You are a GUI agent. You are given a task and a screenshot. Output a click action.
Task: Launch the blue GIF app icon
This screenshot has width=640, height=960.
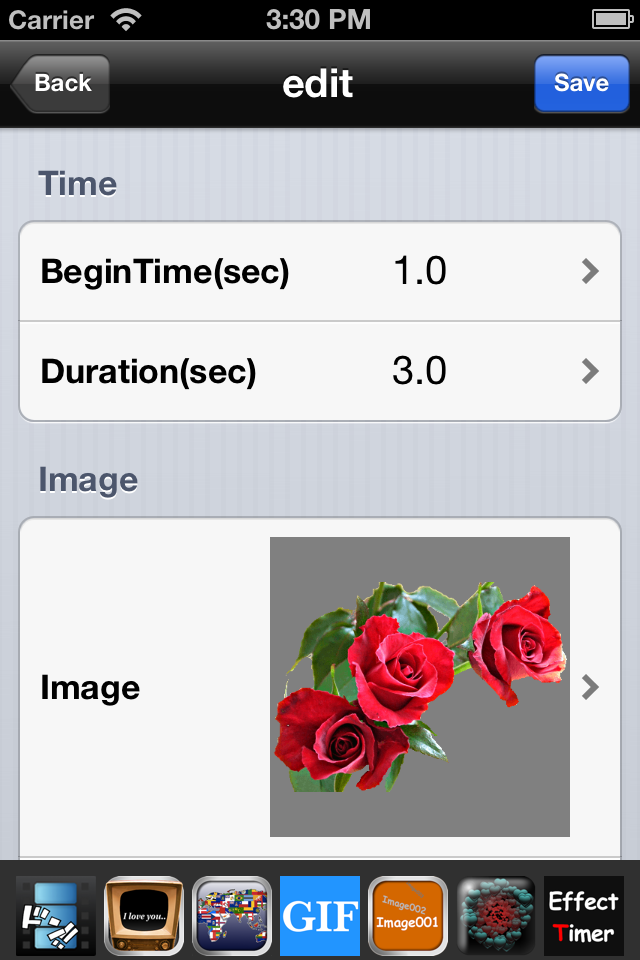(x=320, y=915)
